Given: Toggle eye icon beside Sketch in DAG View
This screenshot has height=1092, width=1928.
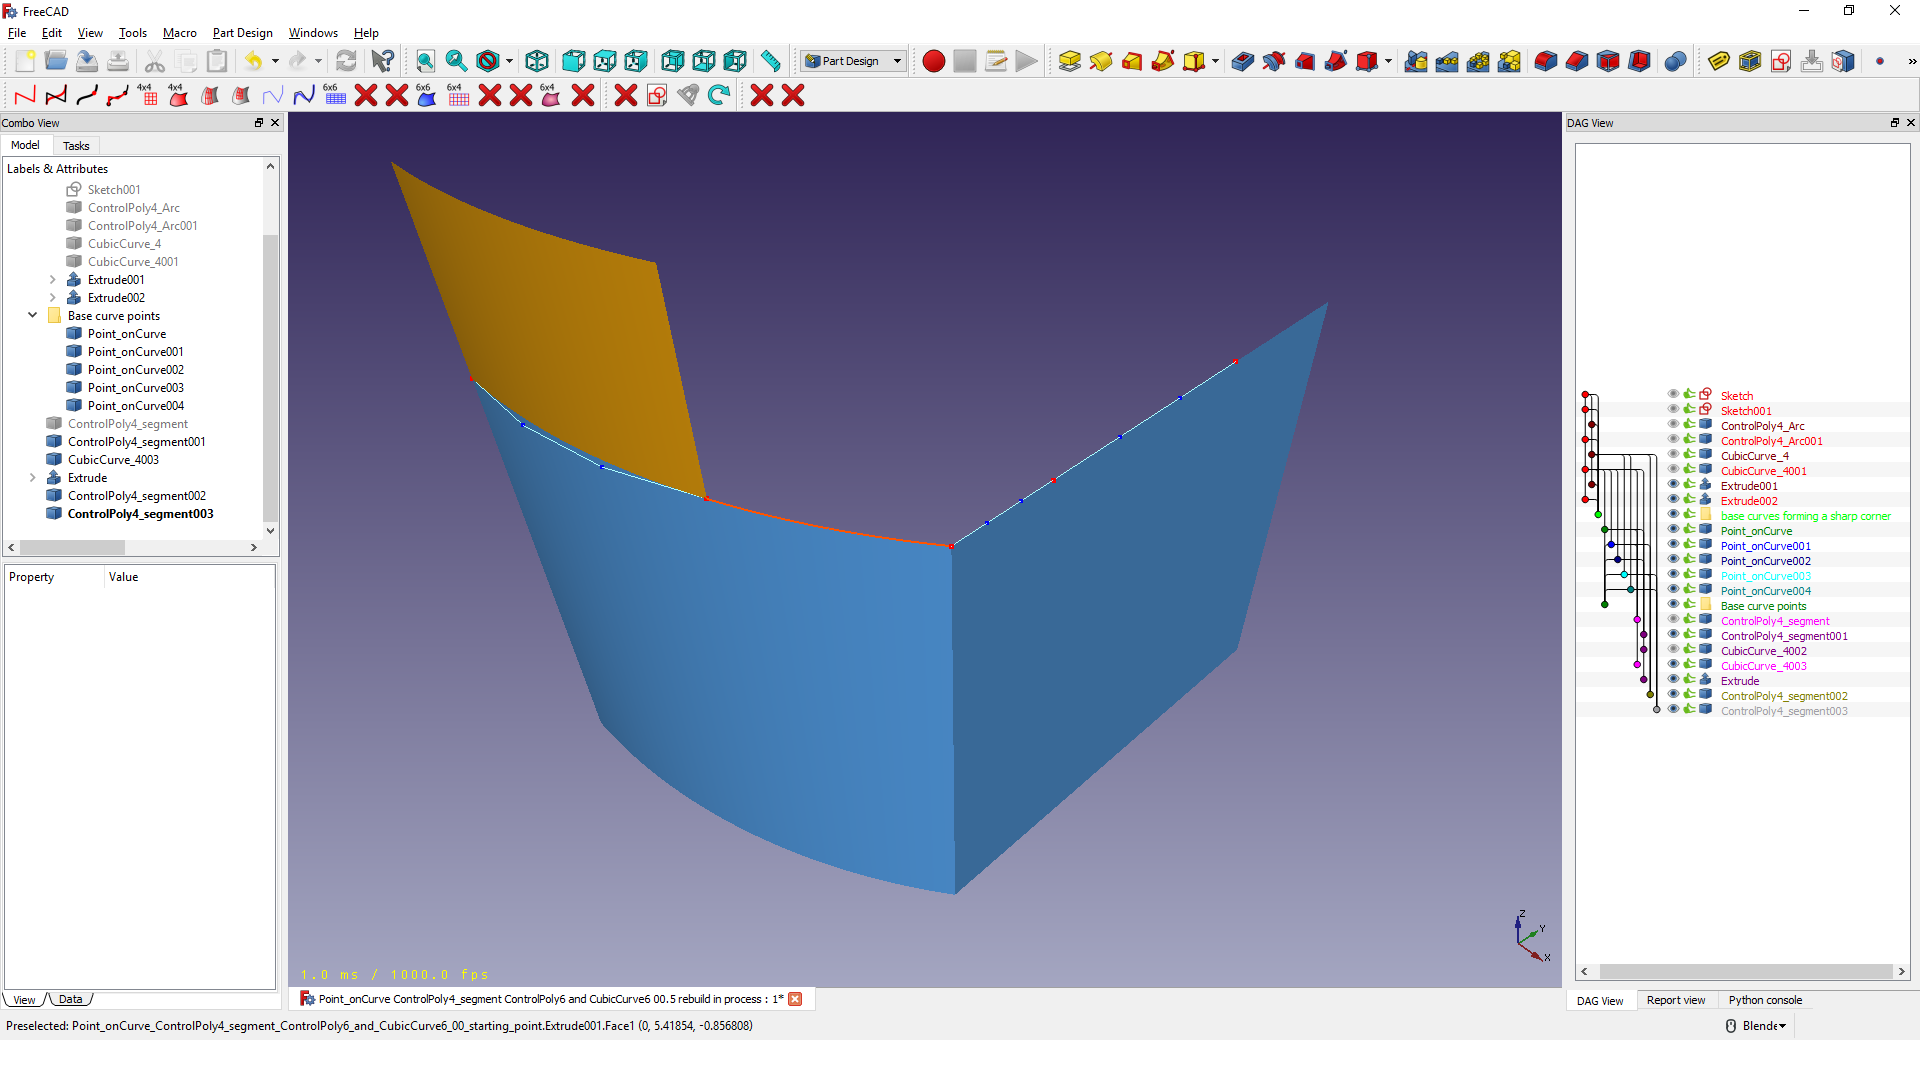Looking at the screenshot, I should point(1673,395).
